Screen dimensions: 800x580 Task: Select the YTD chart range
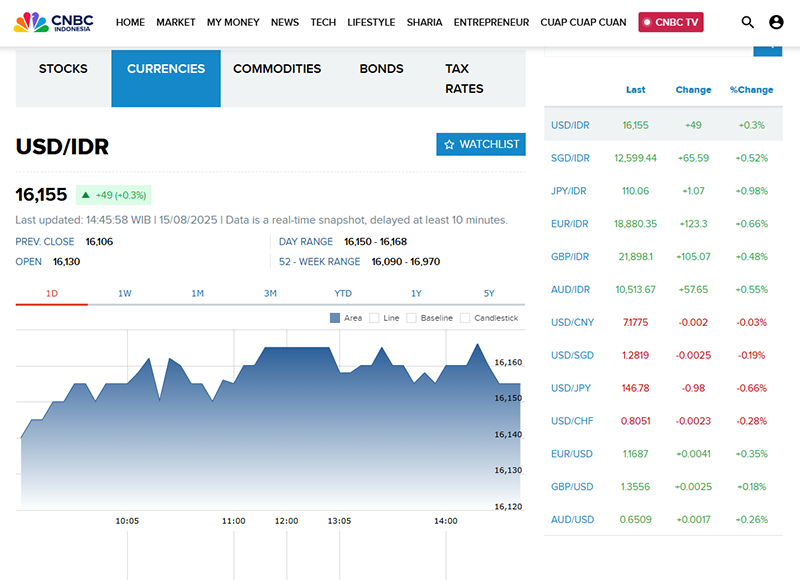coord(343,293)
